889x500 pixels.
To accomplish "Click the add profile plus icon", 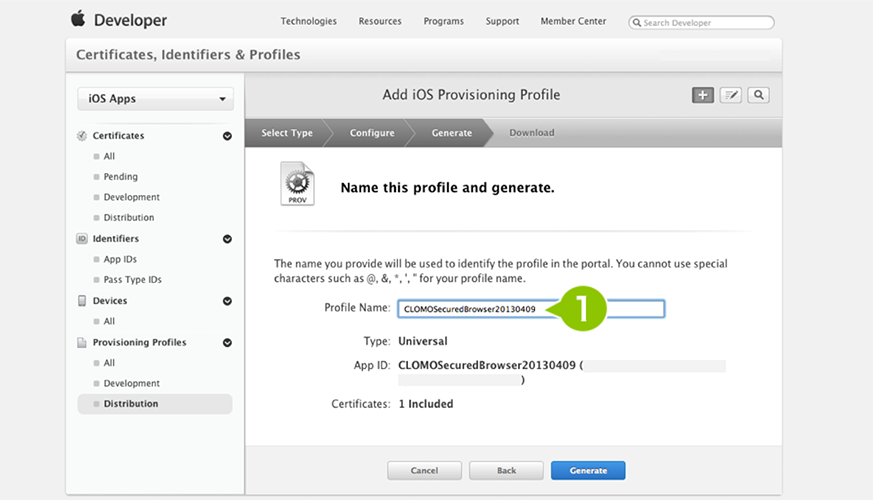I will click(702, 95).
